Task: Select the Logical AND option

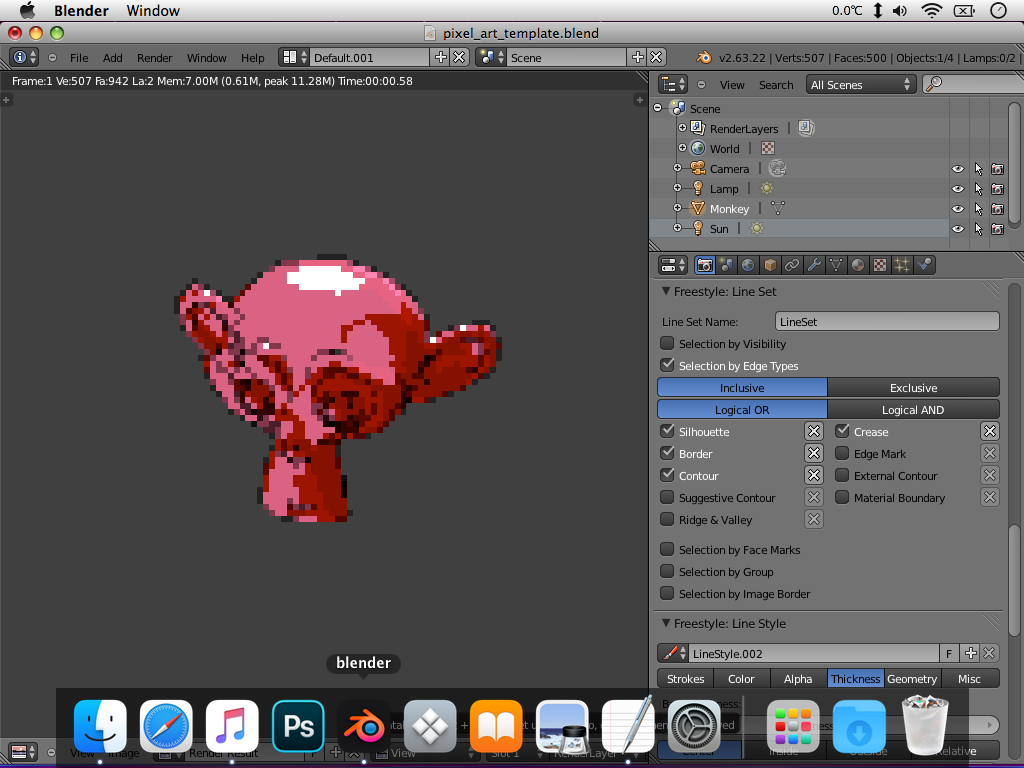Action: click(x=913, y=409)
